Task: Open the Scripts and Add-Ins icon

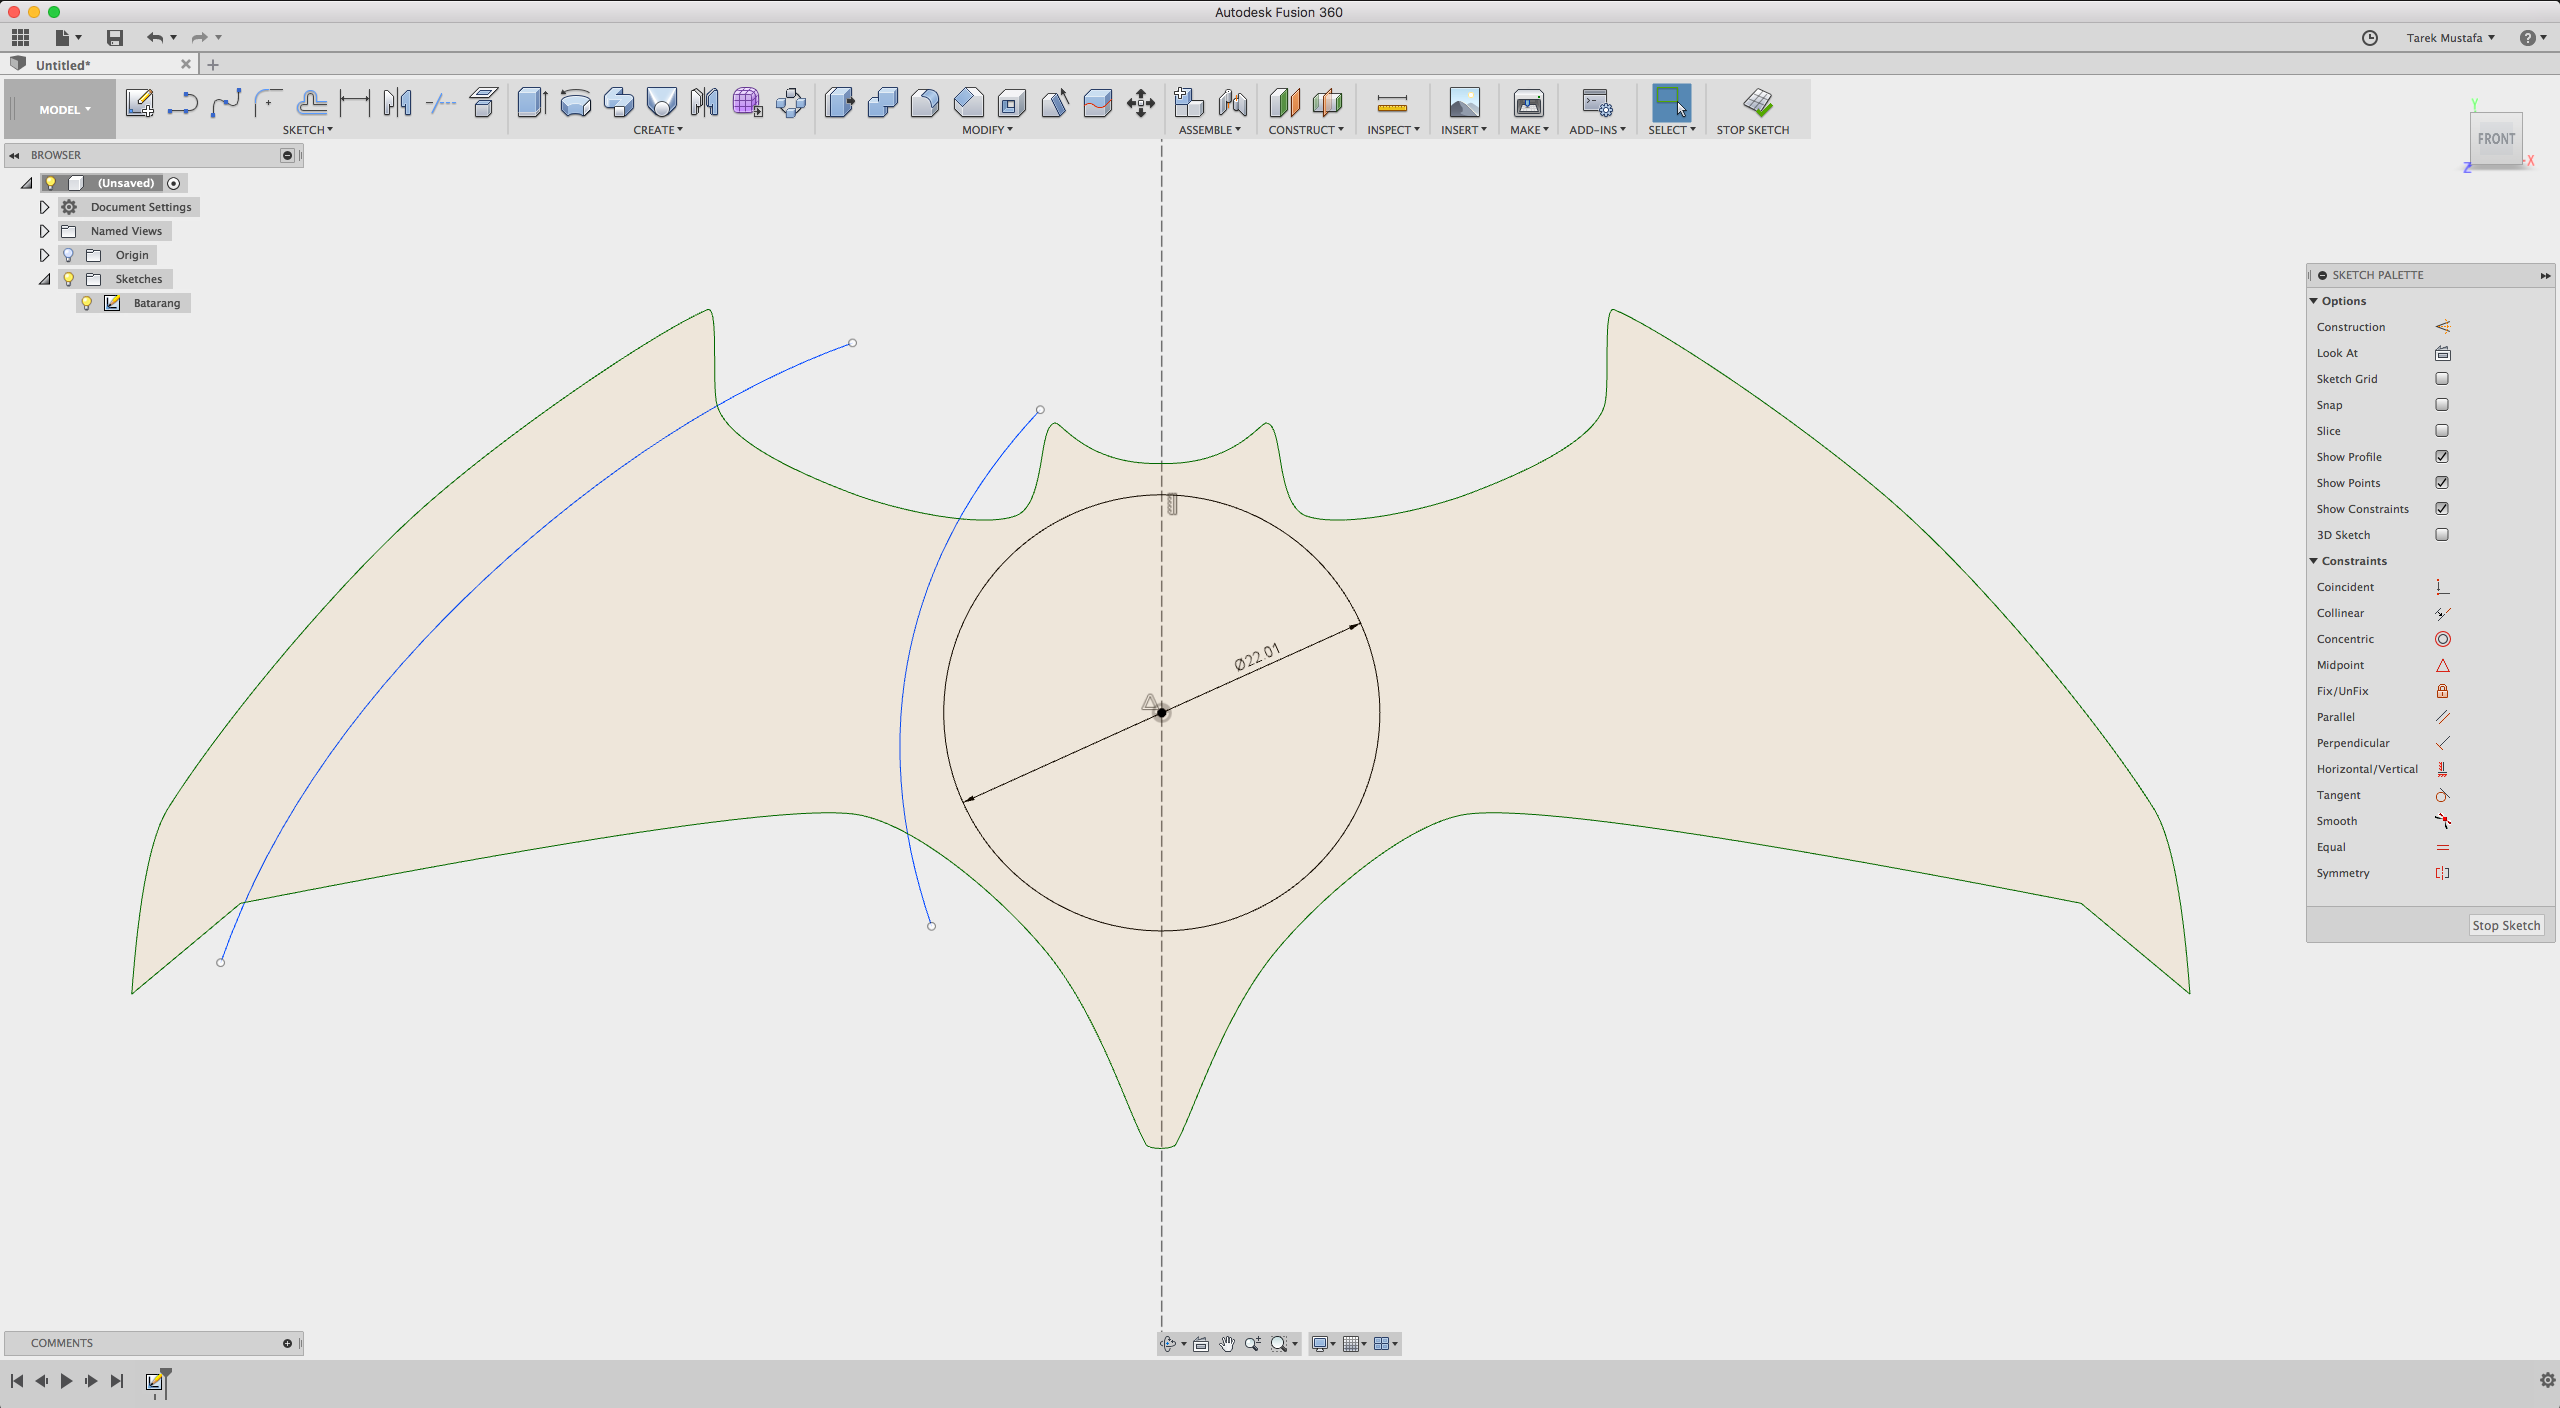Action: (1596, 103)
